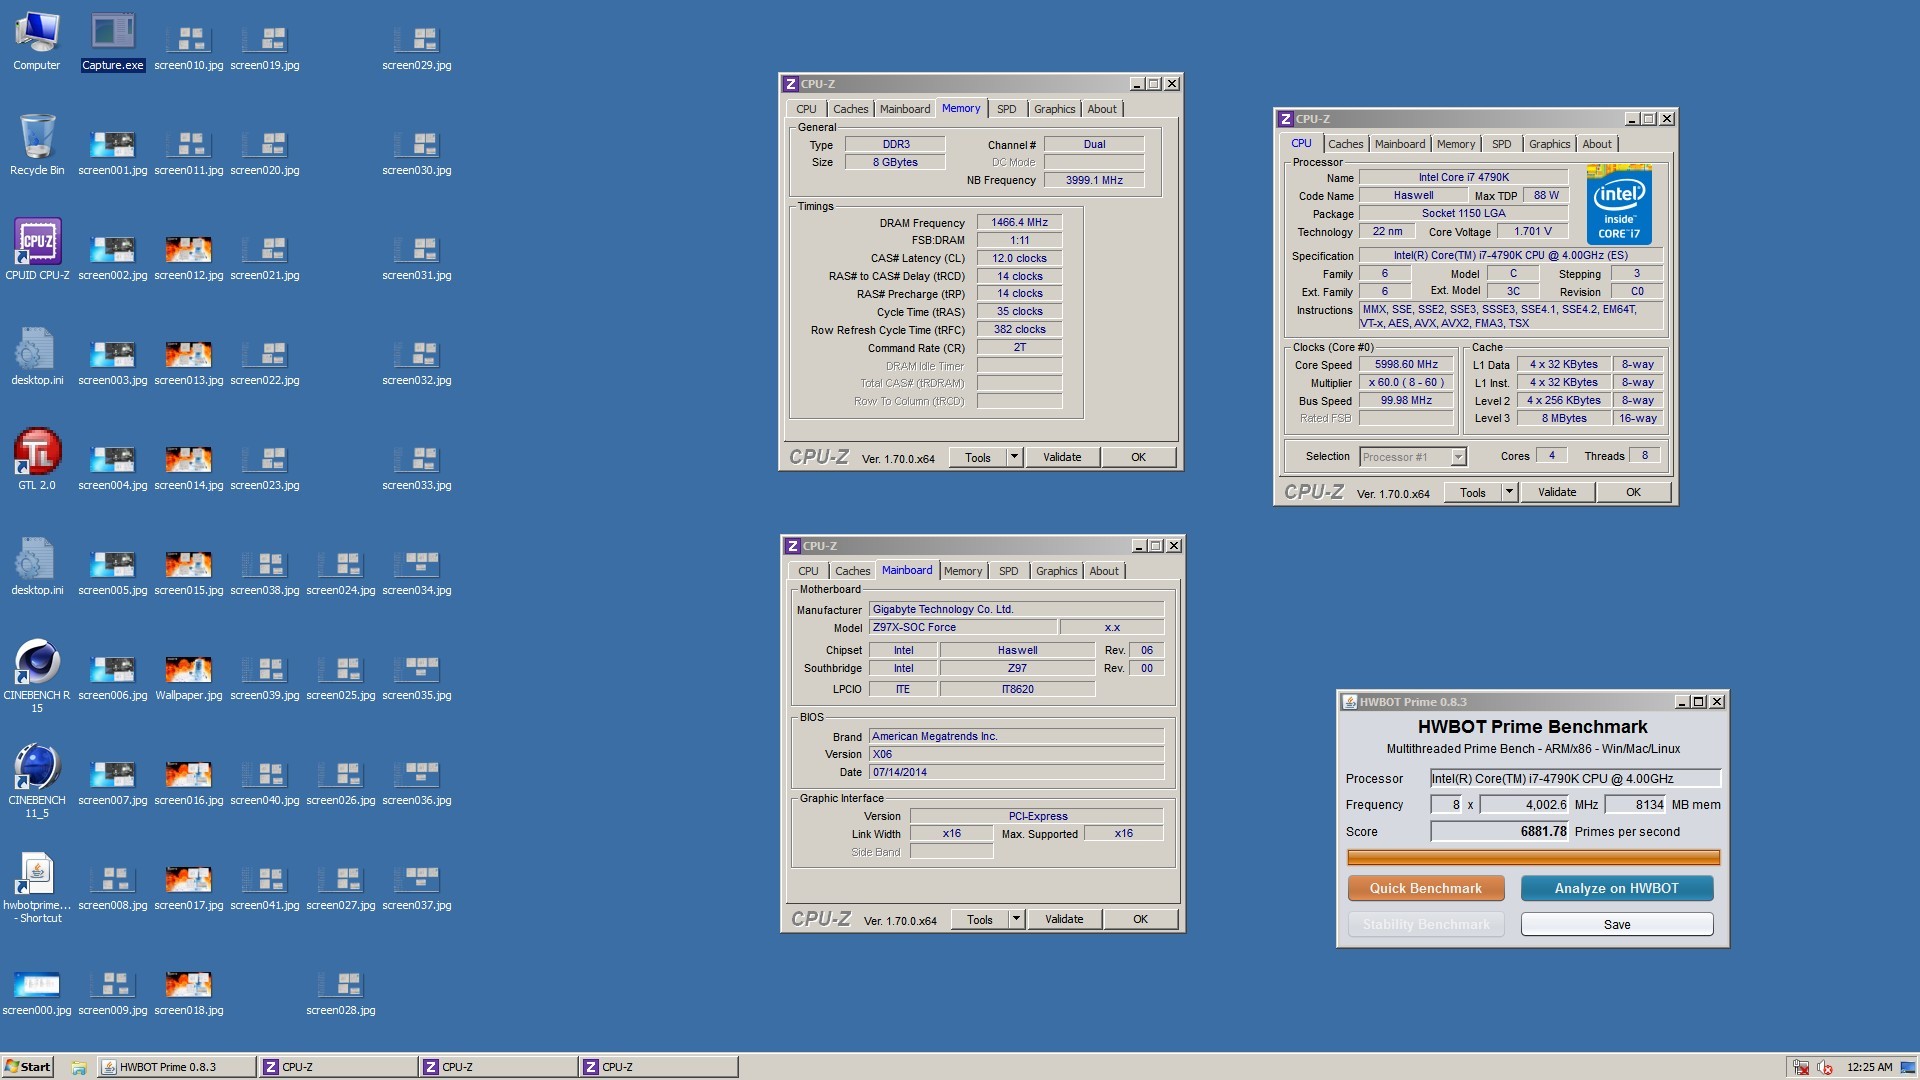Select the screen037.jpg file icon
The width and height of the screenshot is (1920, 1080).
tap(417, 887)
